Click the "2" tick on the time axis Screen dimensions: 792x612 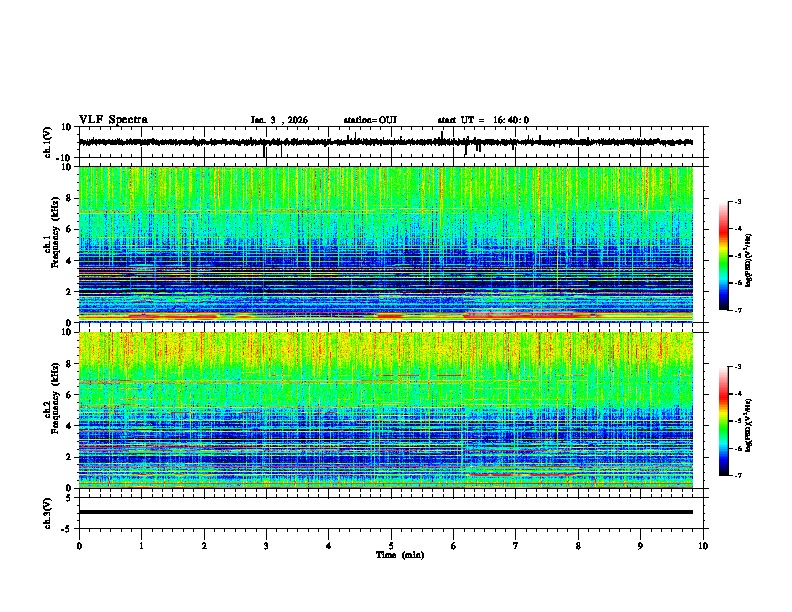point(204,546)
